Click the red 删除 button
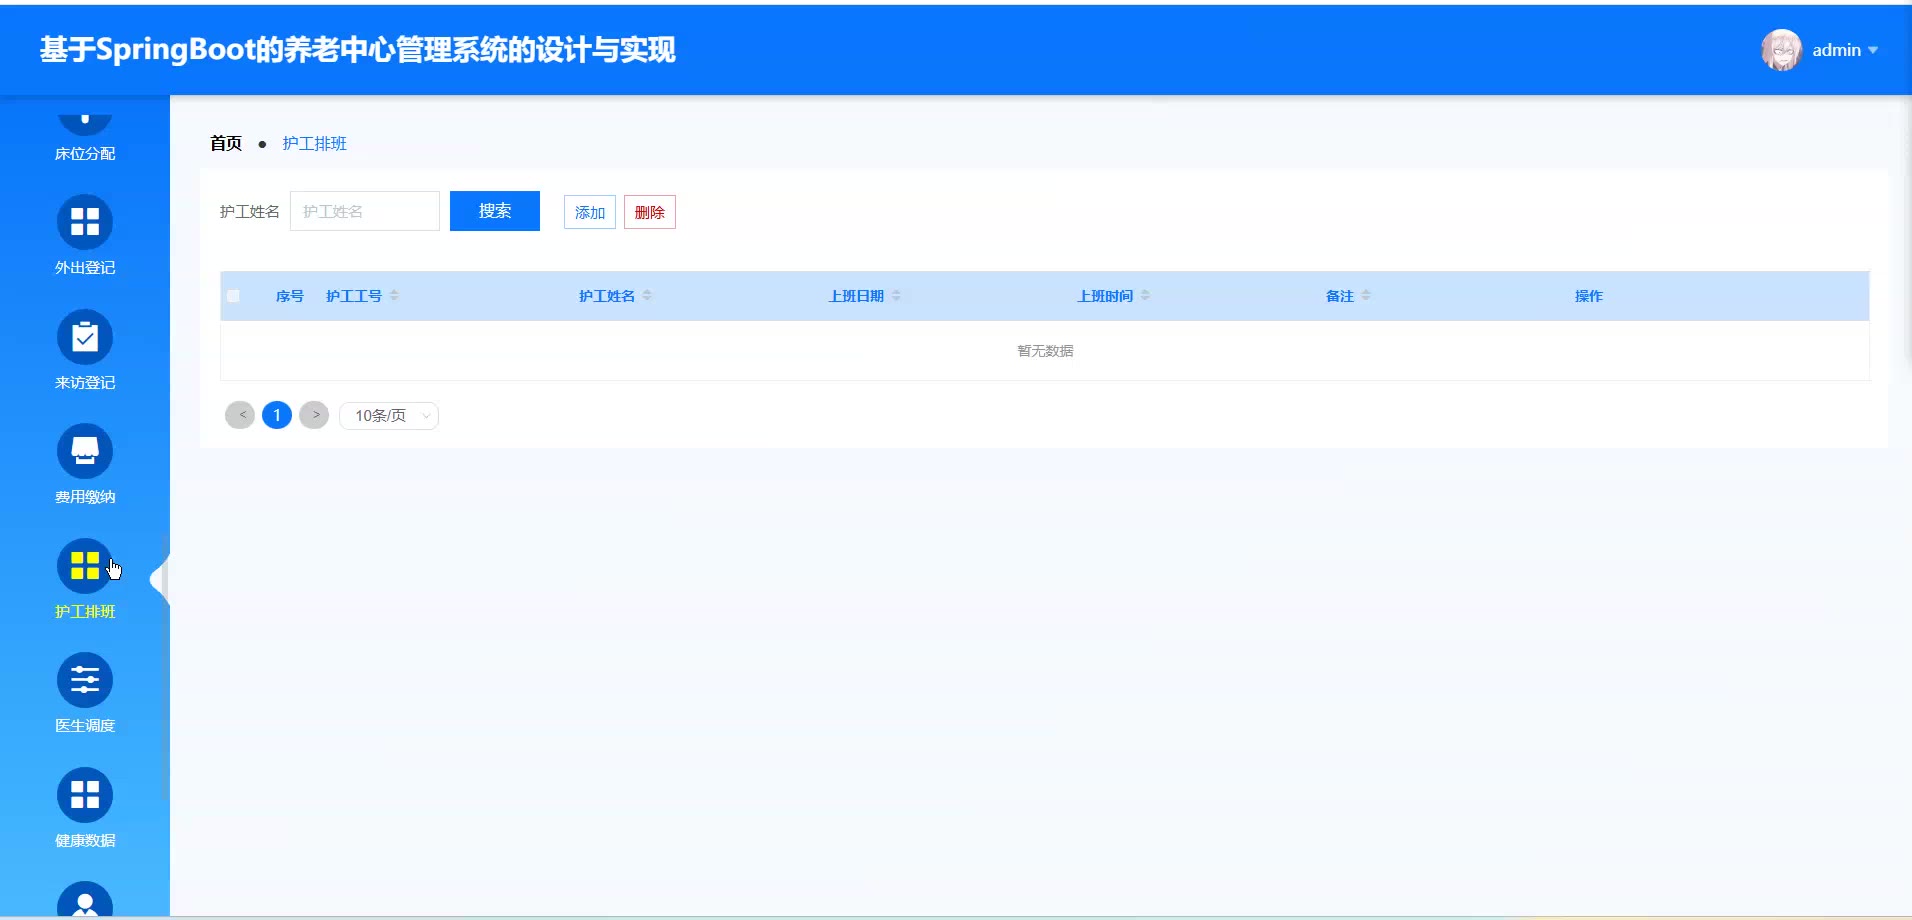The image size is (1912, 920). point(650,212)
